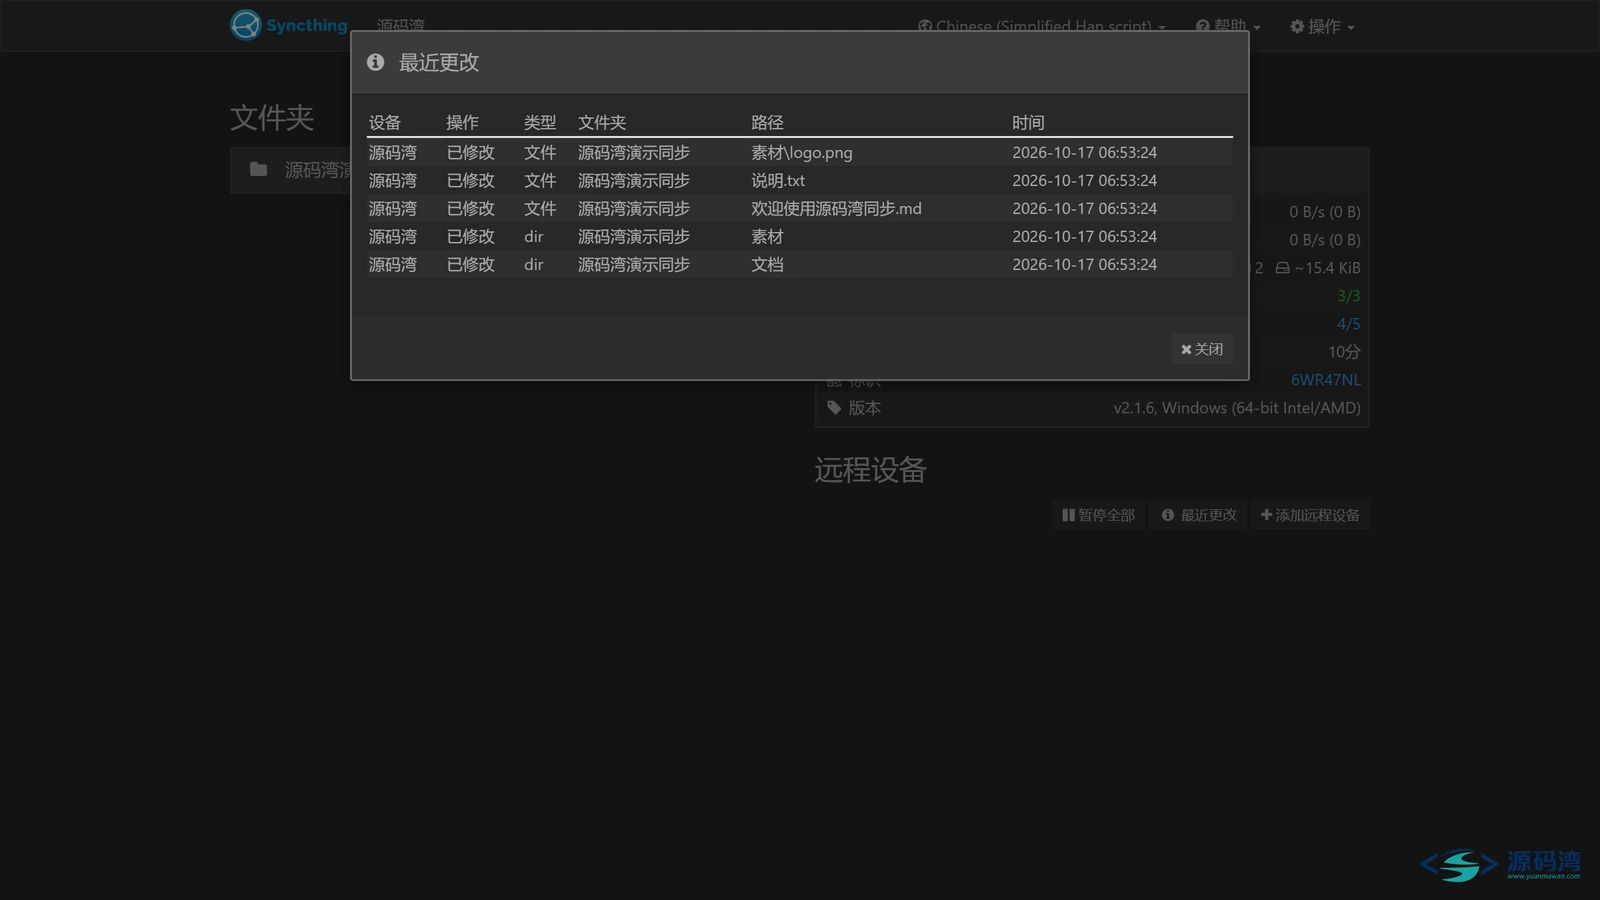Click the 路径 column header
The height and width of the screenshot is (900, 1600).
coord(767,123)
